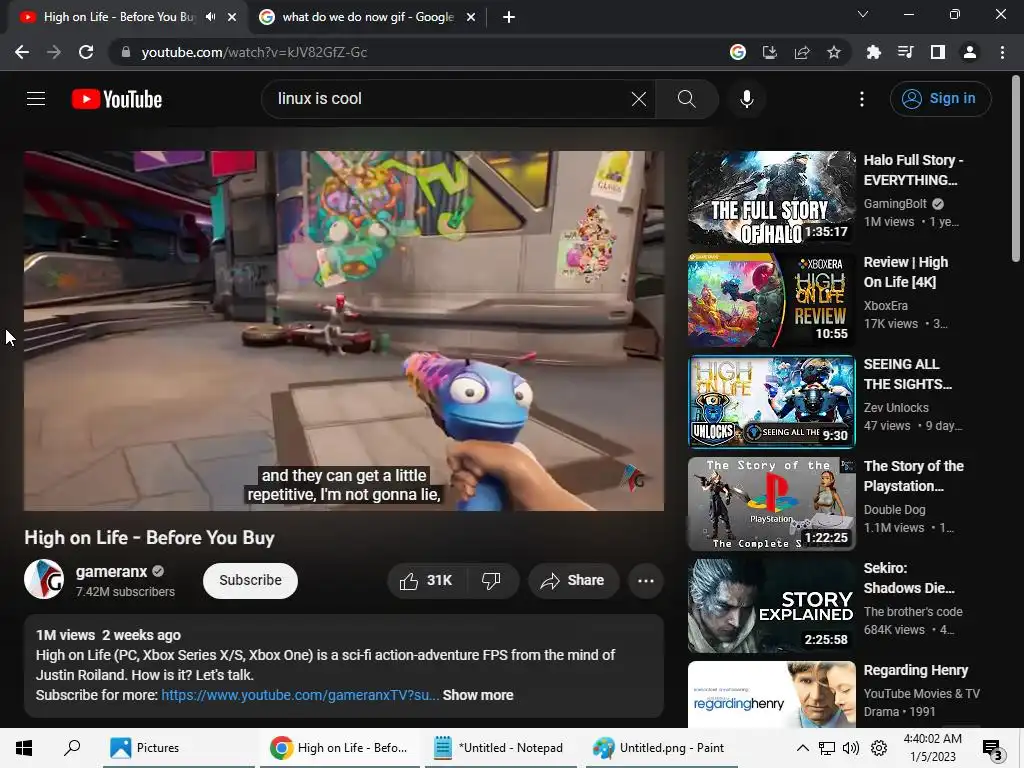Screen dimensions: 1024x768
Task: Go to YouTube home via logo
Action: 117,99
